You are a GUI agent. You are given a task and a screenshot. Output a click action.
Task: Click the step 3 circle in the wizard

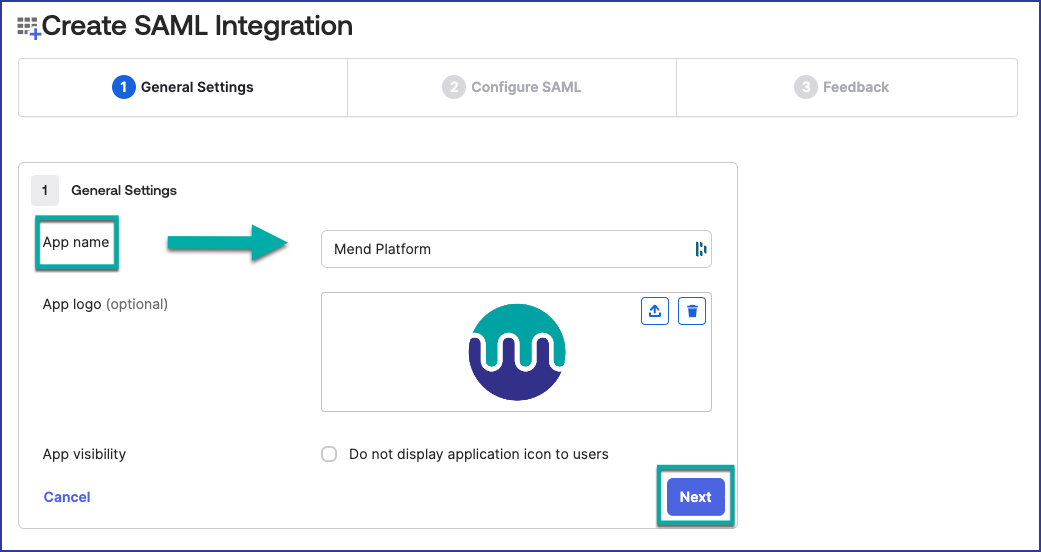tap(805, 87)
